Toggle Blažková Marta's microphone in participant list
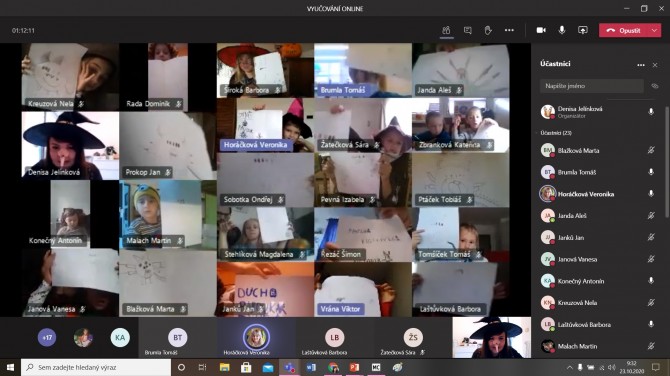The width and height of the screenshot is (670, 376). pos(651,150)
